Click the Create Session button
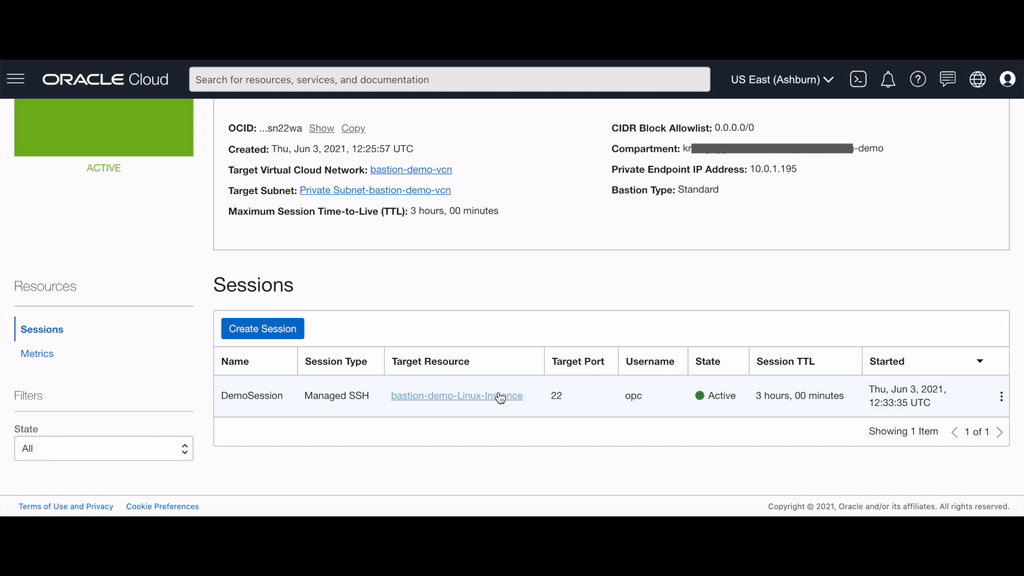The height and width of the screenshot is (576, 1024). [262, 328]
